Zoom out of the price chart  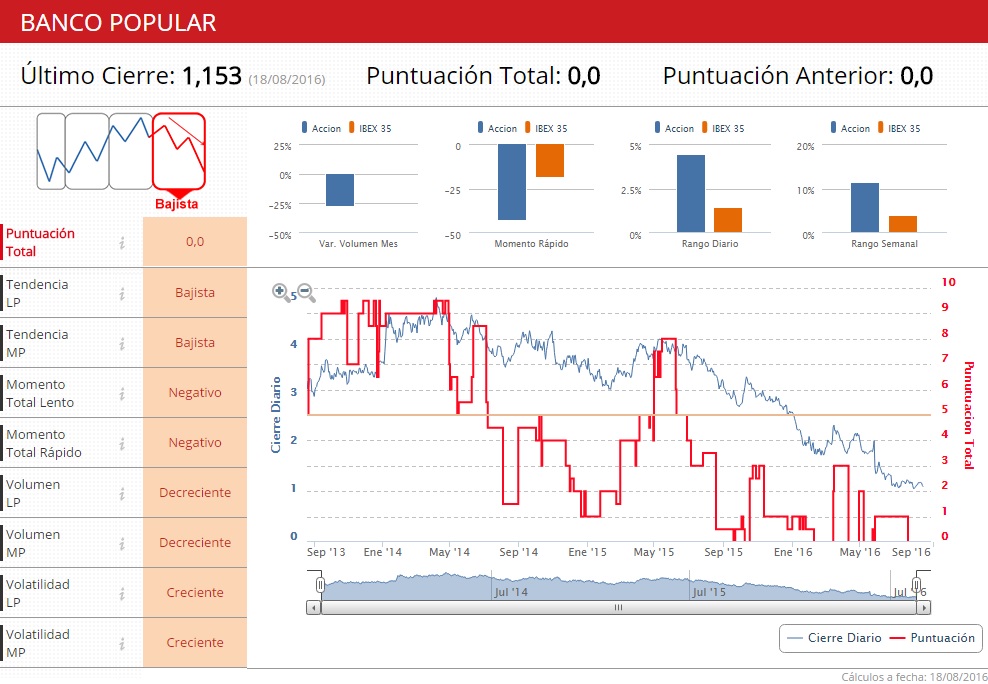pos(306,292)
